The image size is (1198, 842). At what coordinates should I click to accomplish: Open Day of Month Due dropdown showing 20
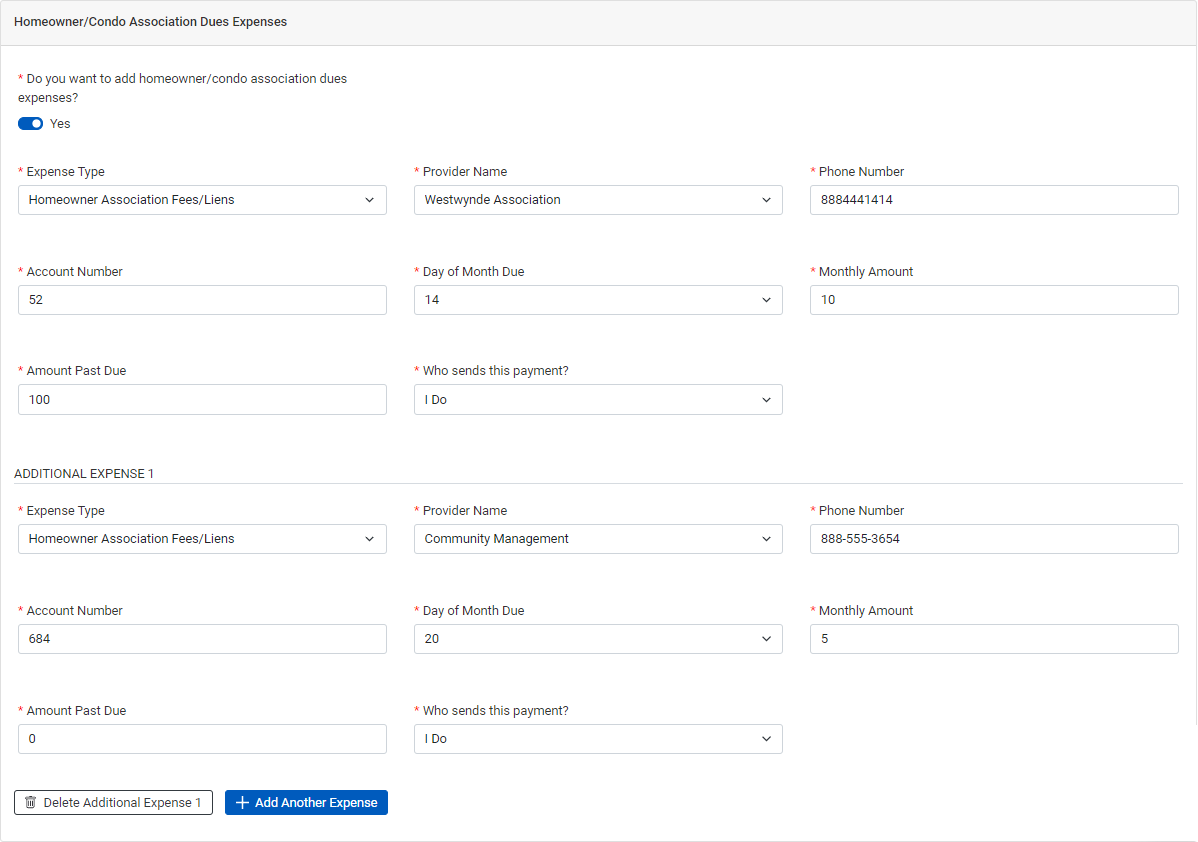(x=598, y=639)
